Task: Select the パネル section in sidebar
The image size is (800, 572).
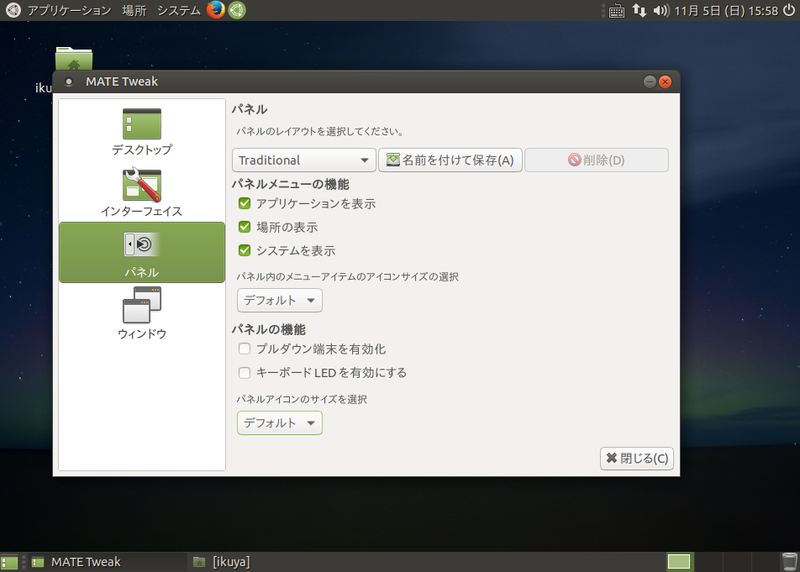Action: pos(142,252)
